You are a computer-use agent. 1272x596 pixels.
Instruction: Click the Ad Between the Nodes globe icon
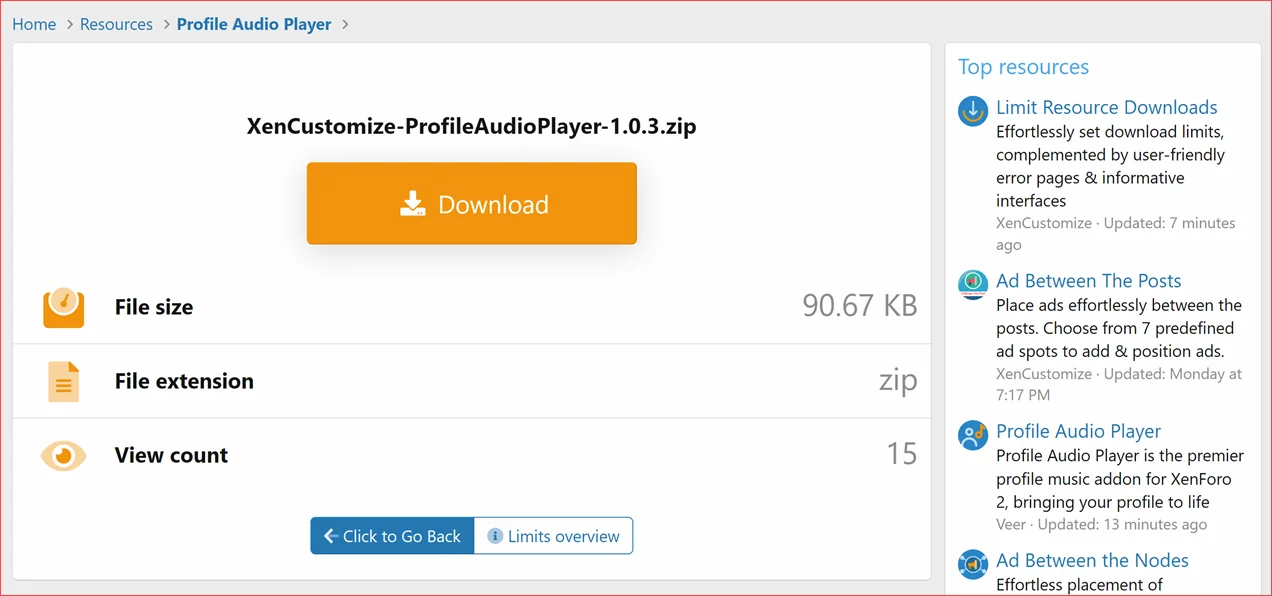click(x=972, y=565)
